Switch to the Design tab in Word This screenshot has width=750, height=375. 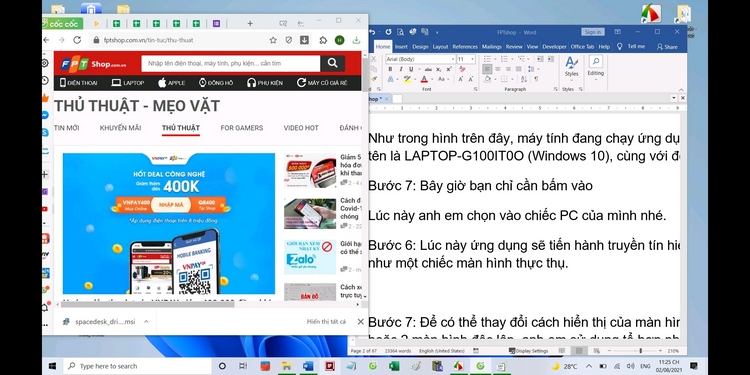click(x=420, y=46)
